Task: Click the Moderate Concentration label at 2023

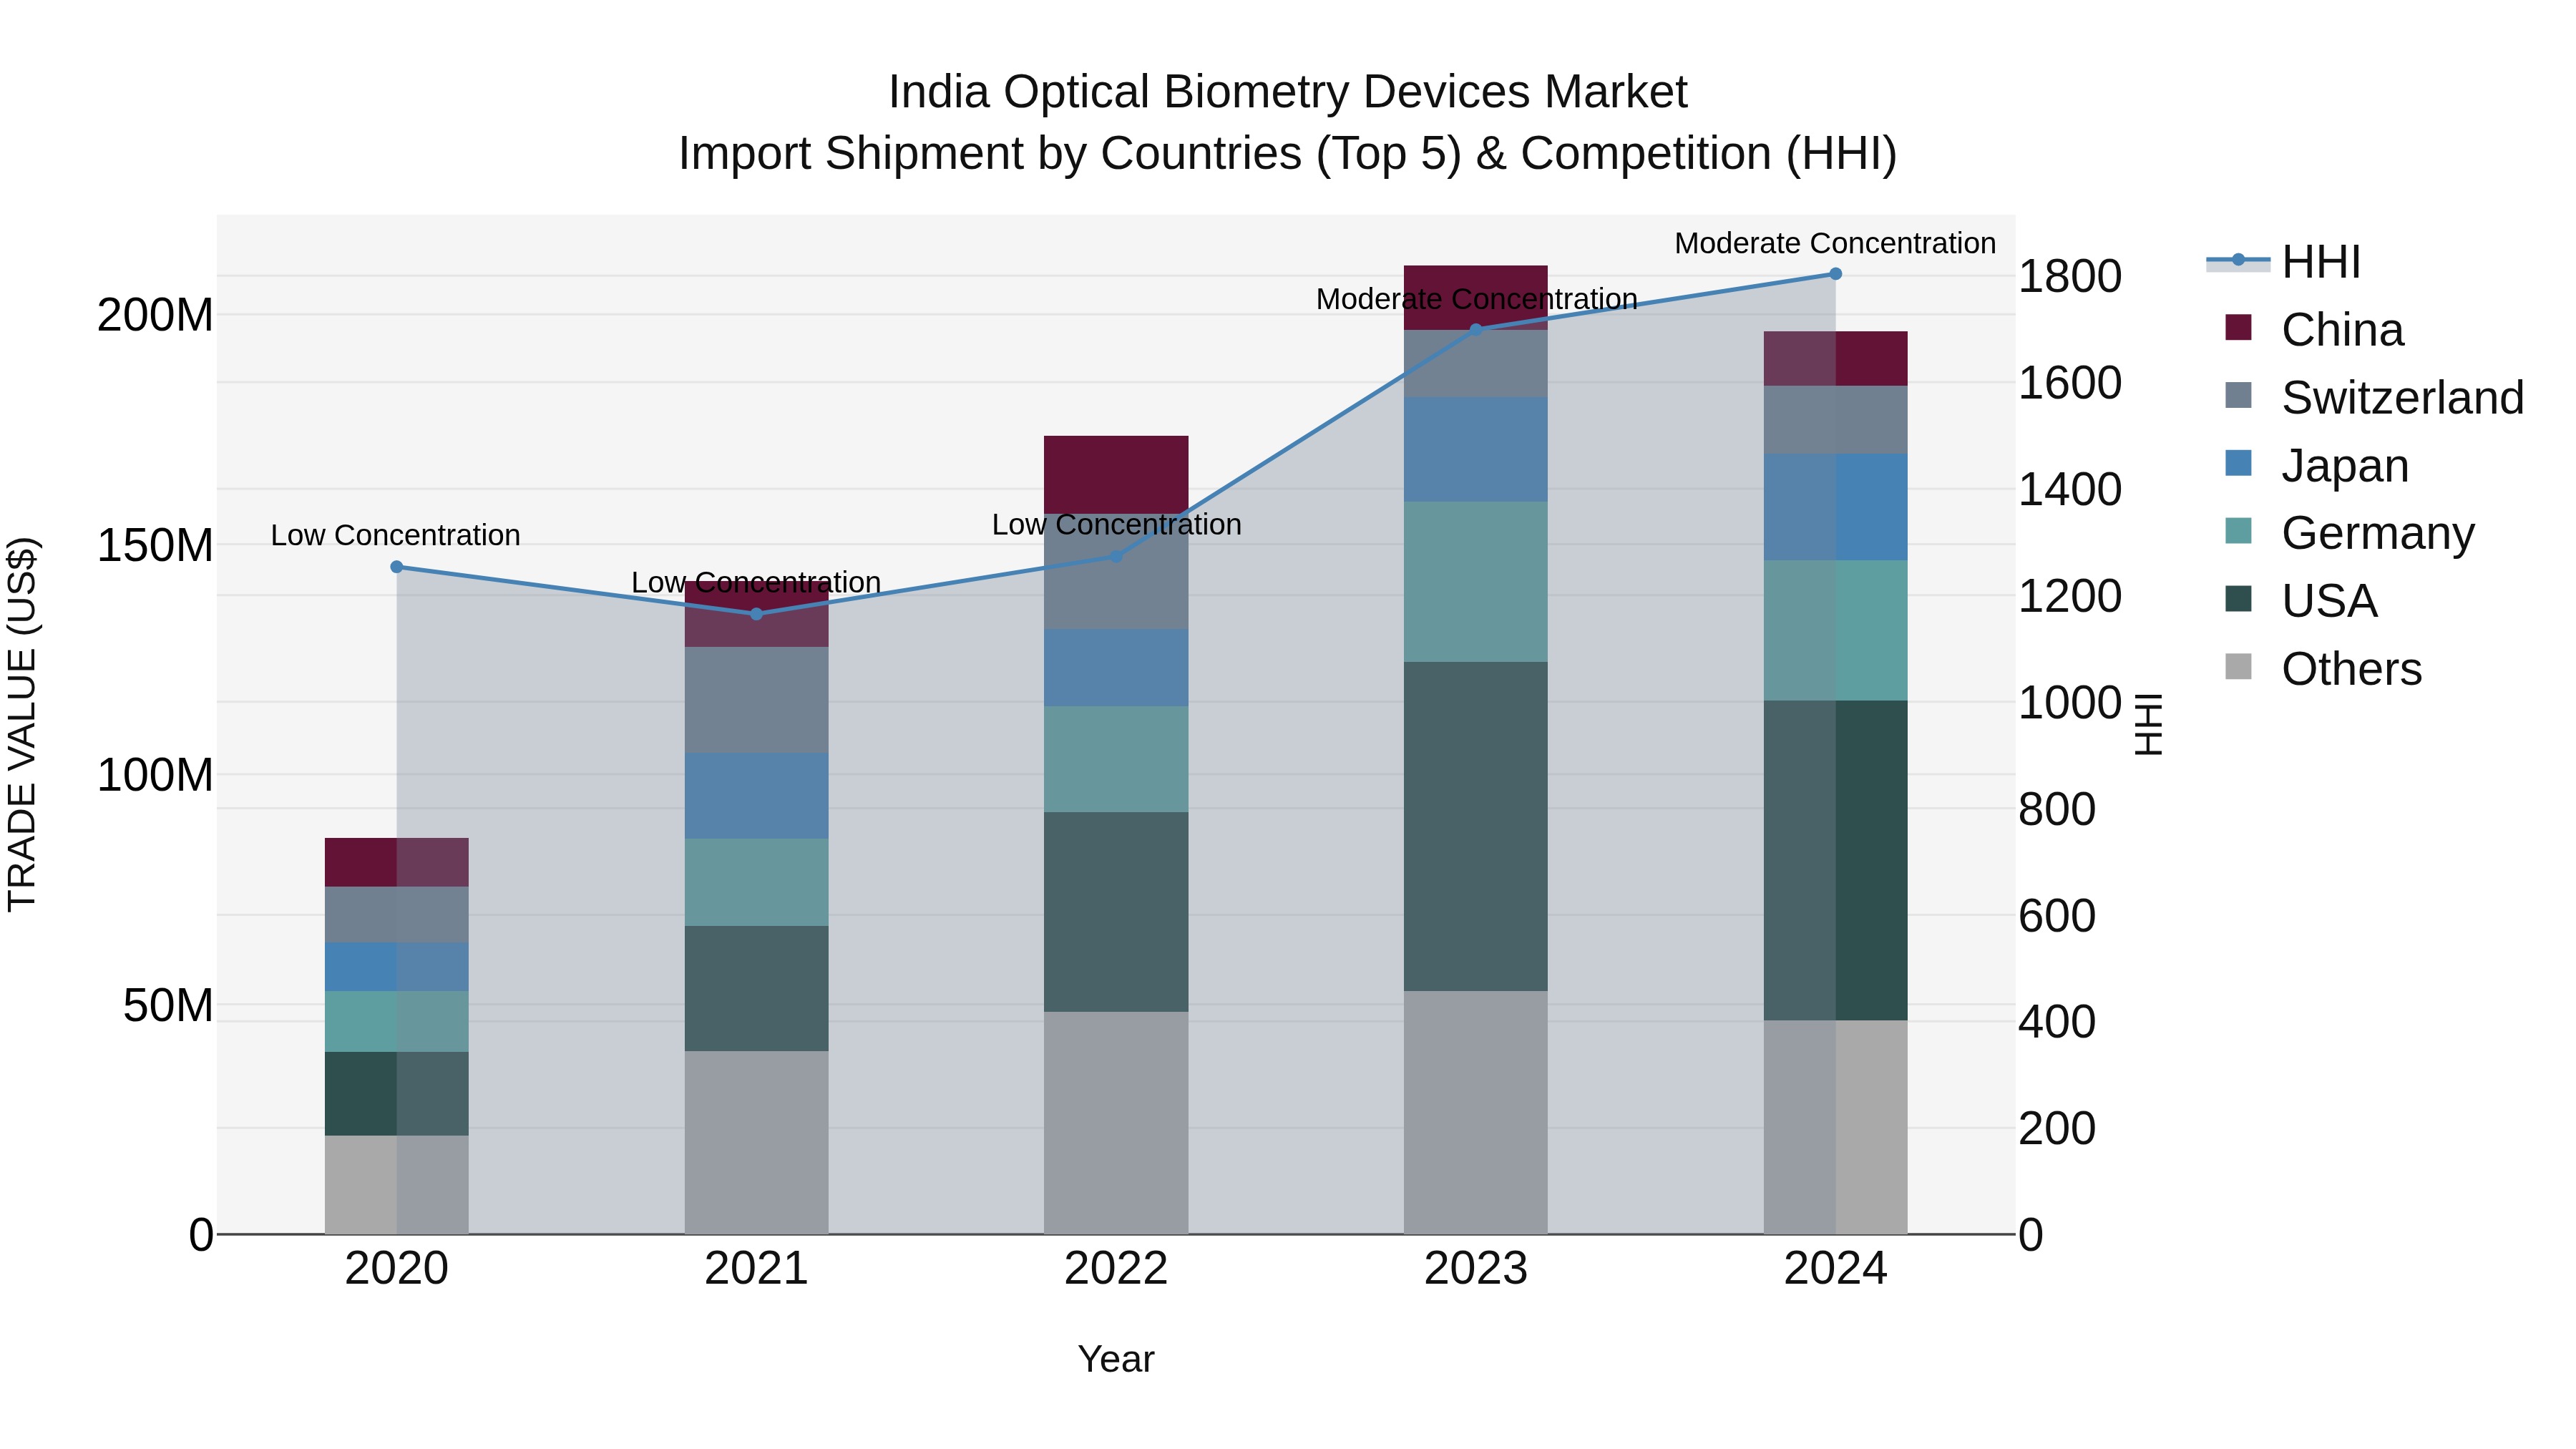Action: pos(1477,299)
